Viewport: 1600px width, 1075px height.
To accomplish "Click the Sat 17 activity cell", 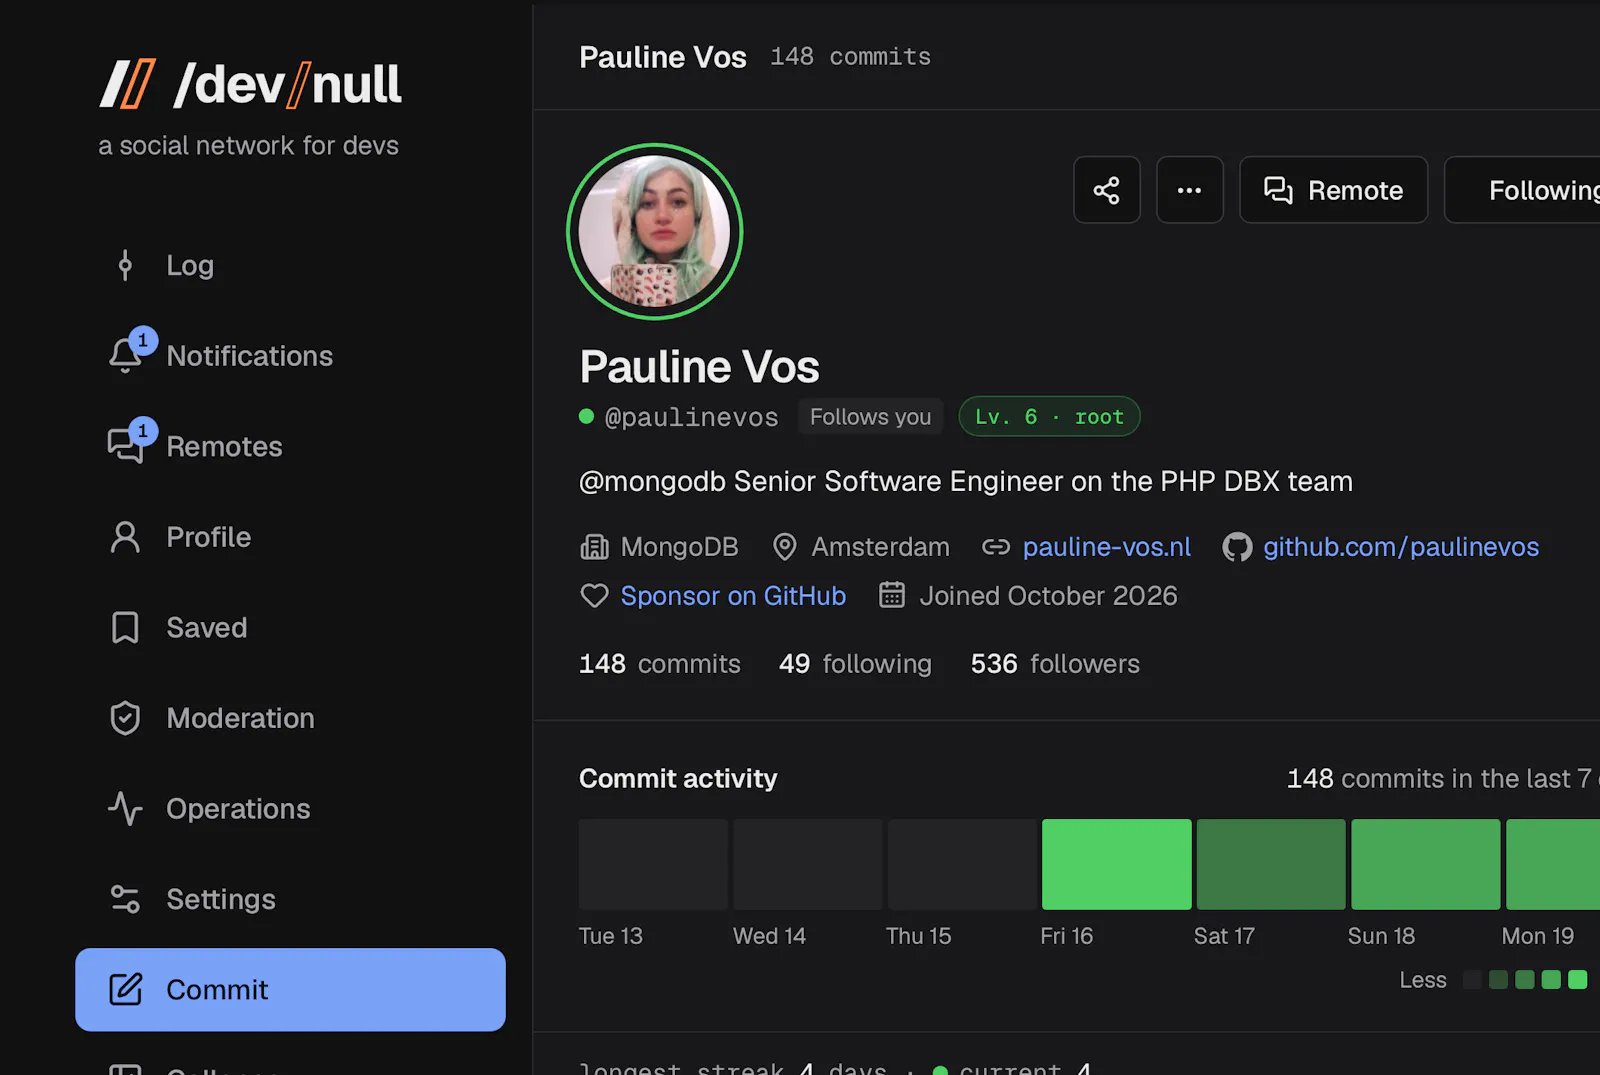I will (x=1271, y=864).
